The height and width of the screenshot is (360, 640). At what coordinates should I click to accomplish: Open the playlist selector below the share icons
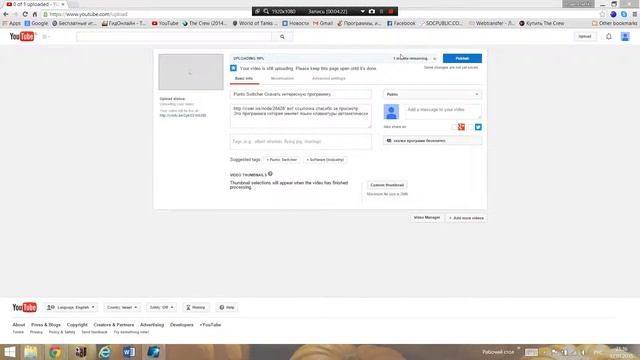click(x=432, y=140)
